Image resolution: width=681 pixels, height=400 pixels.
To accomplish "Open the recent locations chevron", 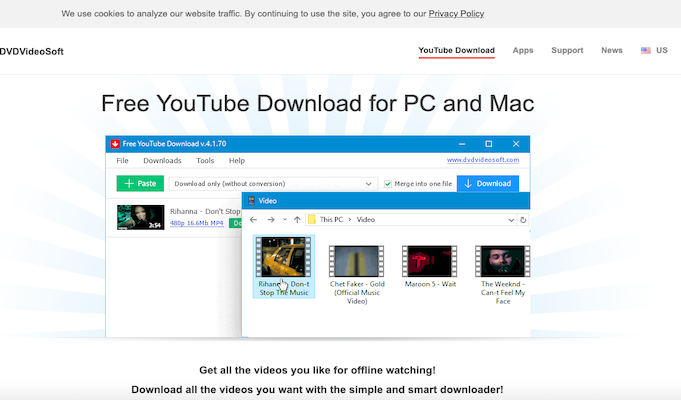I will click(285, 219).
